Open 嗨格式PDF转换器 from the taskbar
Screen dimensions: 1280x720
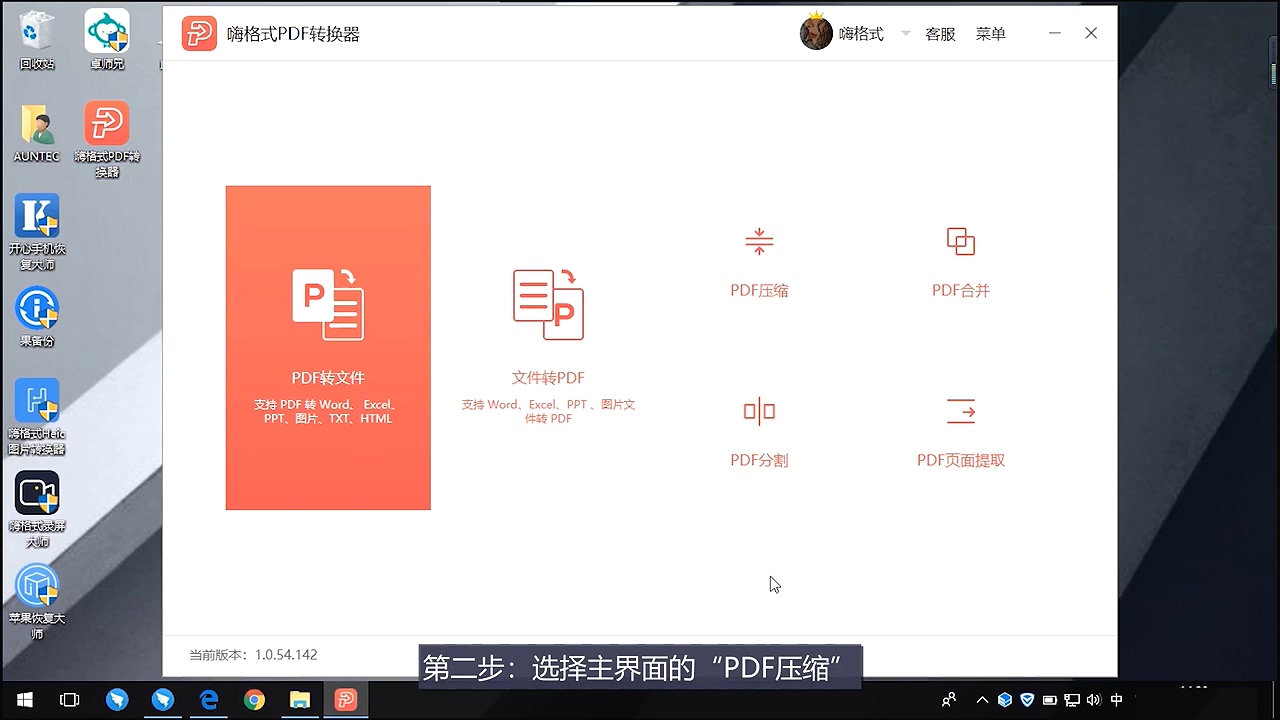click(345, 700)
